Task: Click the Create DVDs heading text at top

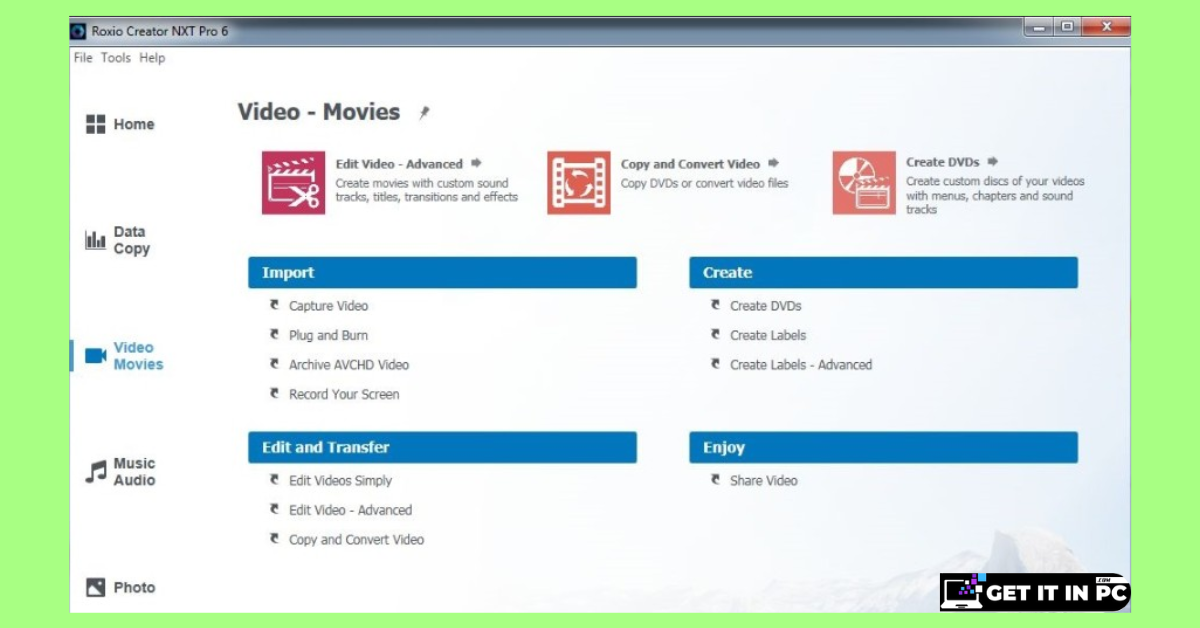Action: pos(943,162)
